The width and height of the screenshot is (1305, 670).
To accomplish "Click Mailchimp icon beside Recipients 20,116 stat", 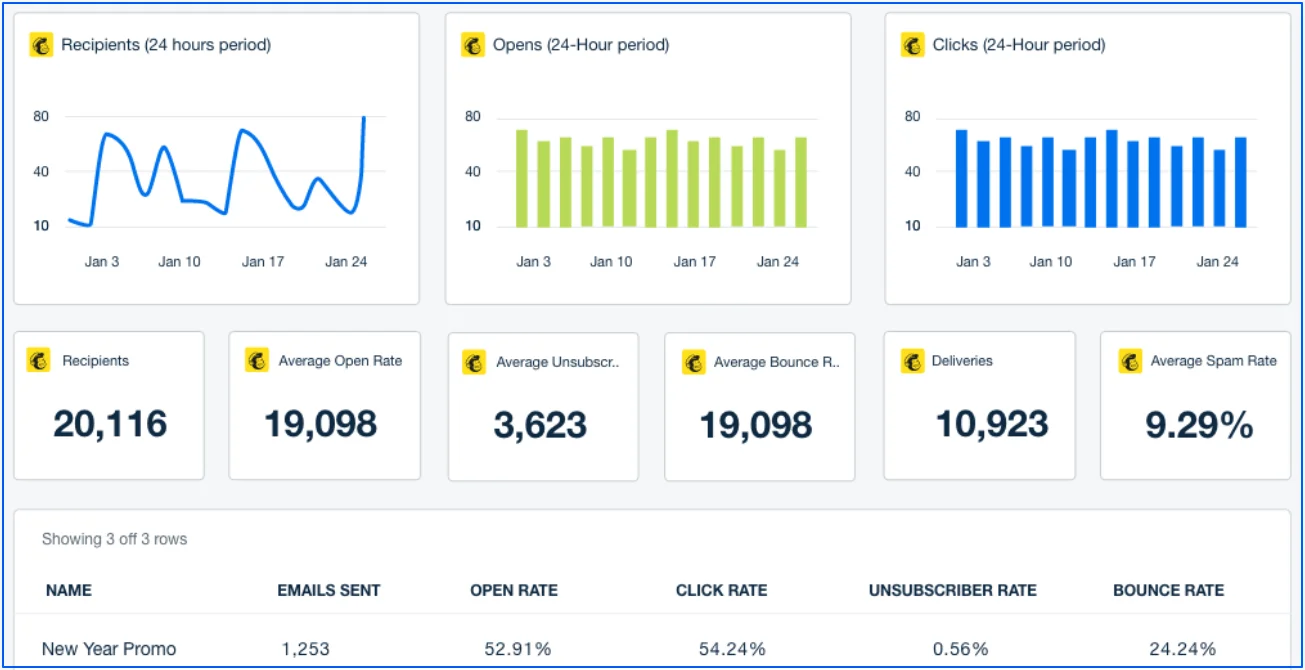I will [39, 361].
